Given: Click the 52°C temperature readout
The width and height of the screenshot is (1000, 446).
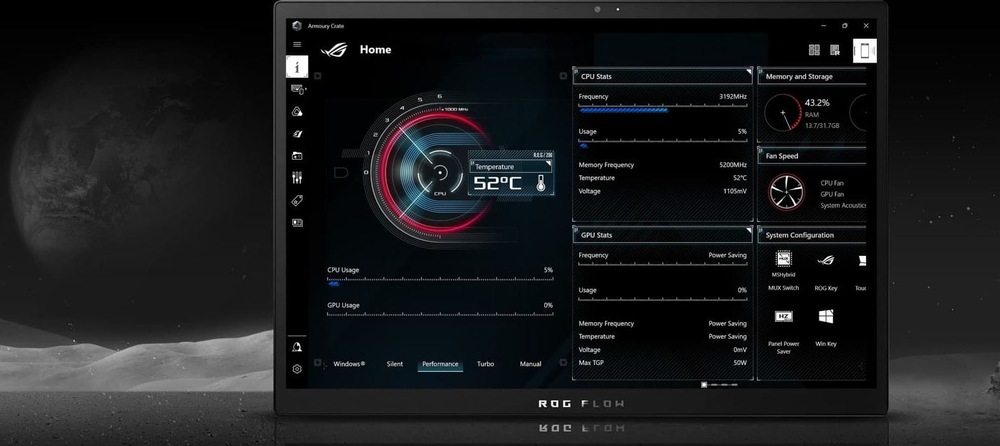Looking at the screenshot, I should 497,184.
